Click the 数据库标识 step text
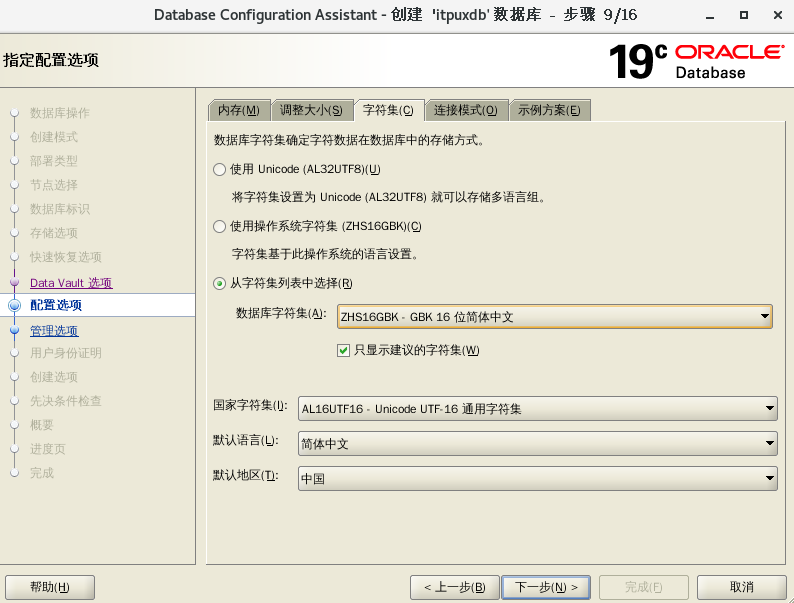794x603 pixels. (60, 209)
